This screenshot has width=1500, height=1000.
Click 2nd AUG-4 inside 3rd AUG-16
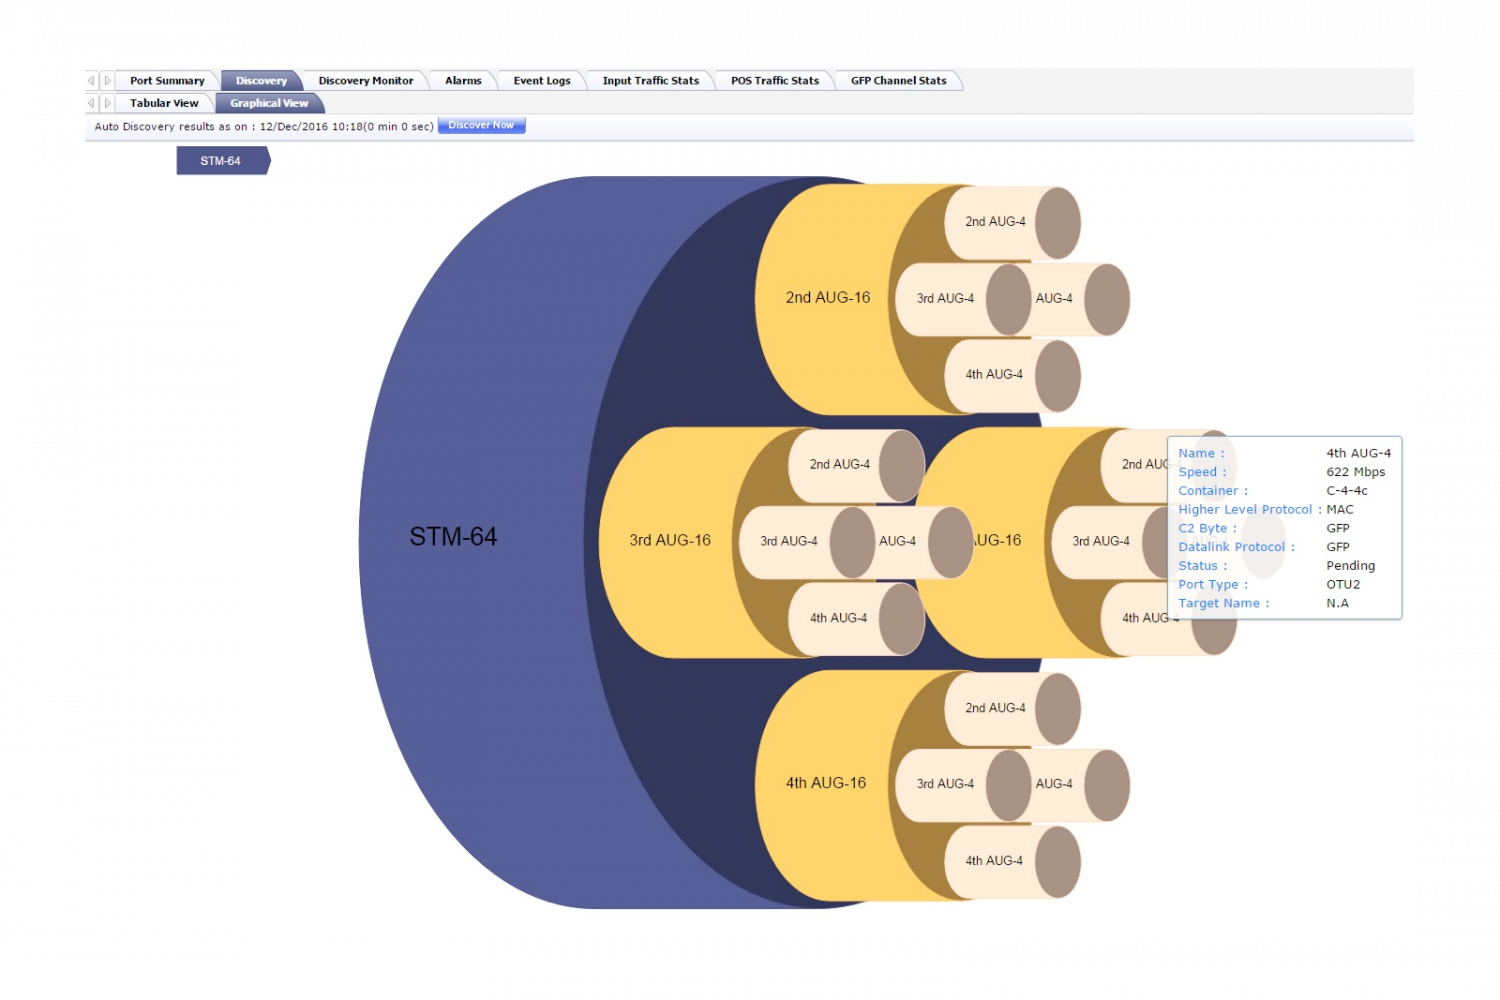click(x=855, y=465)
